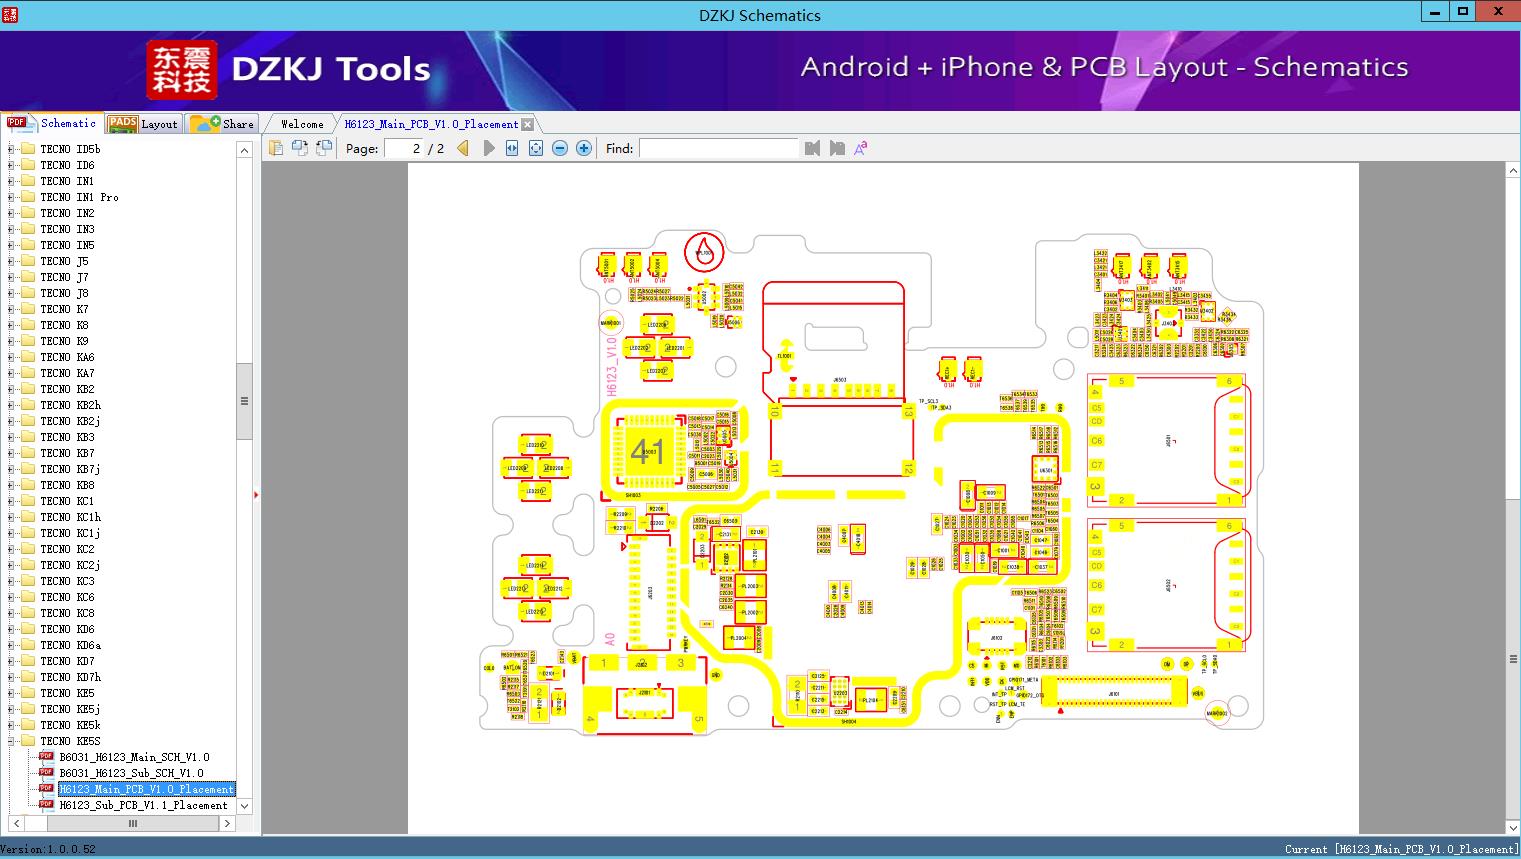
Task: Click the fit-width view icon
Action: point(512,148)
